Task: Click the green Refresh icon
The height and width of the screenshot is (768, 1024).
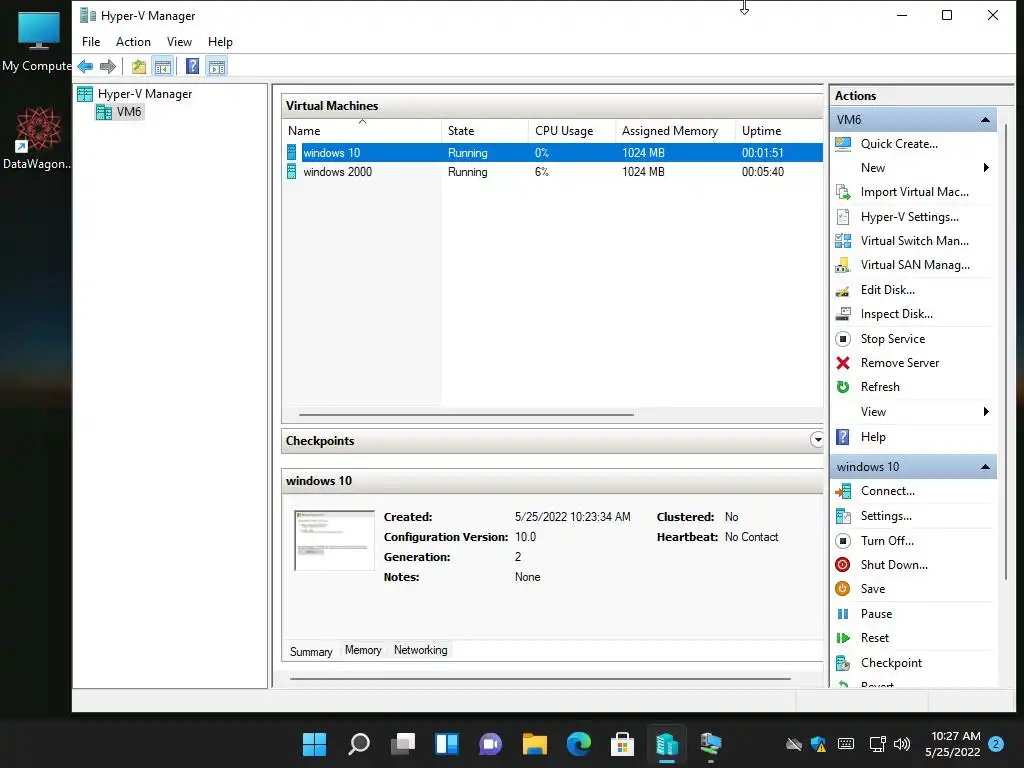Action: click(x=843, y=387)
